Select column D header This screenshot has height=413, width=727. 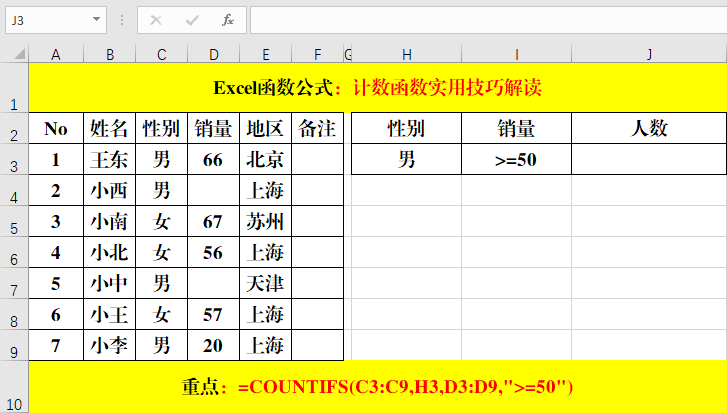(x=213, y=54)
